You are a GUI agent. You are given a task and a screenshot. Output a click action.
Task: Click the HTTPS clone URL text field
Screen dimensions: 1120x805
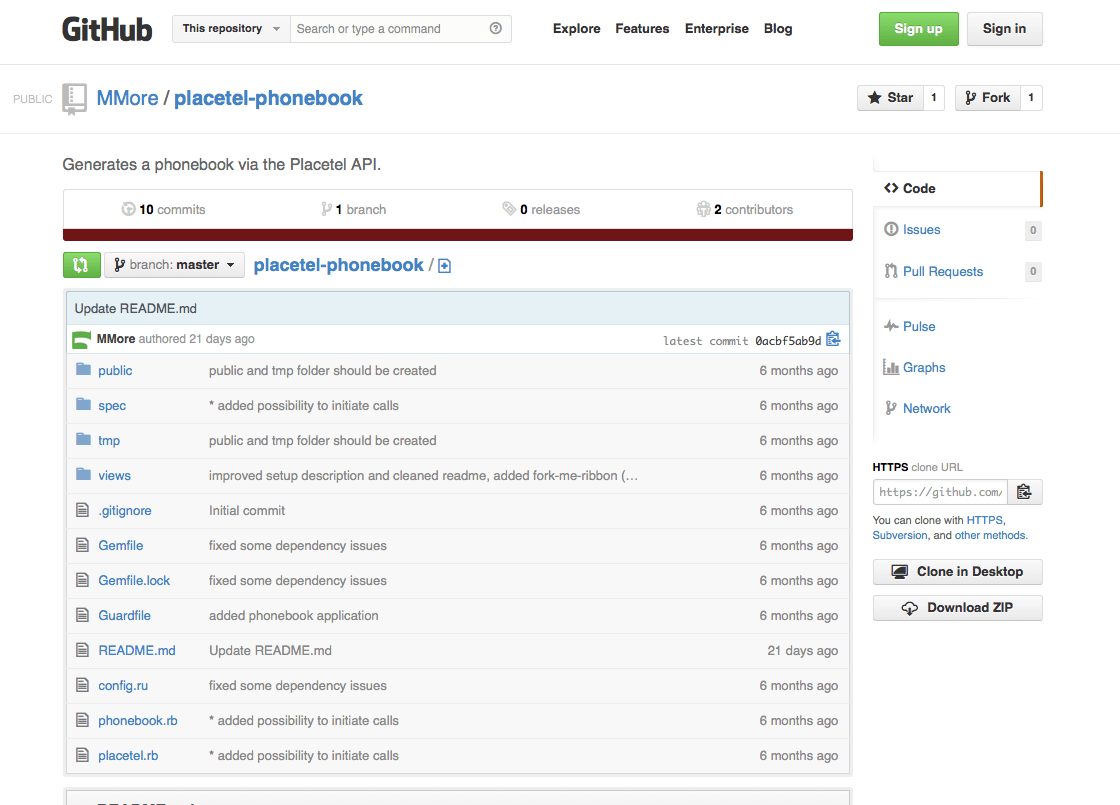(x=940, y=491)
